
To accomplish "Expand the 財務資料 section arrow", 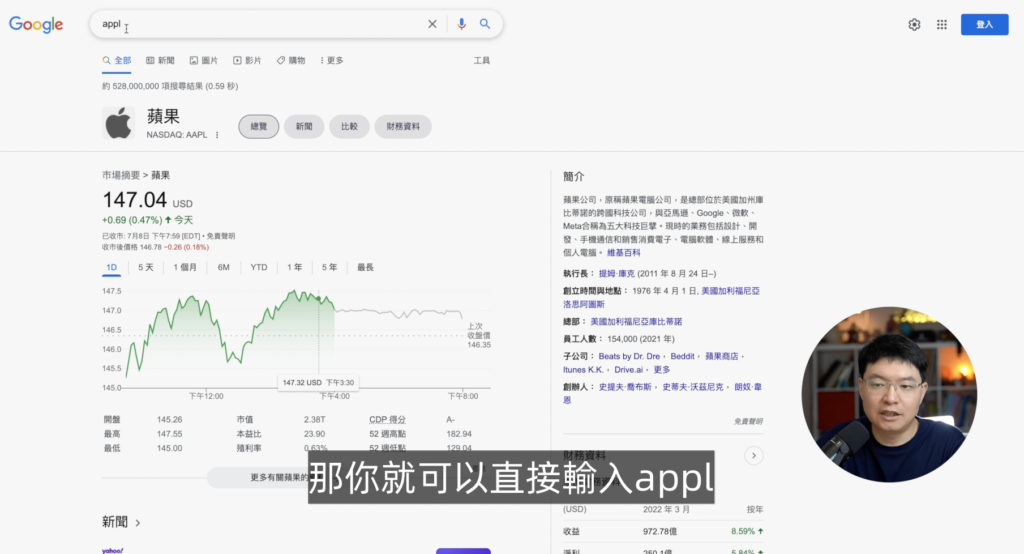I will click(754, 456).
